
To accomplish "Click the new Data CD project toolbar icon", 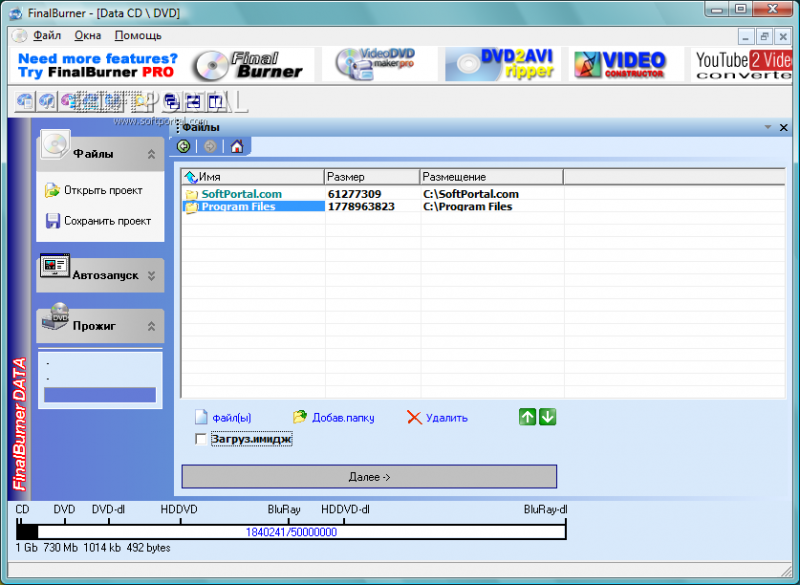I will point(23,101).
